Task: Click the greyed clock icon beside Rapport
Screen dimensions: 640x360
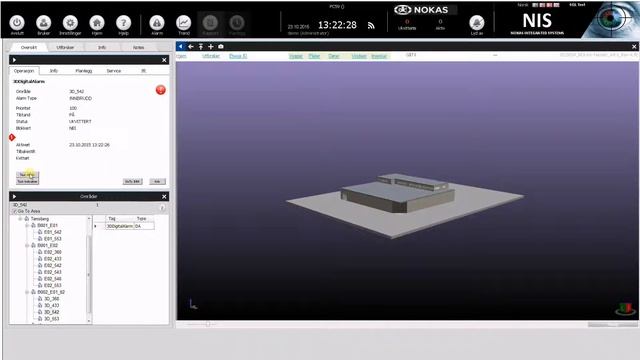Action: (237, 23)
